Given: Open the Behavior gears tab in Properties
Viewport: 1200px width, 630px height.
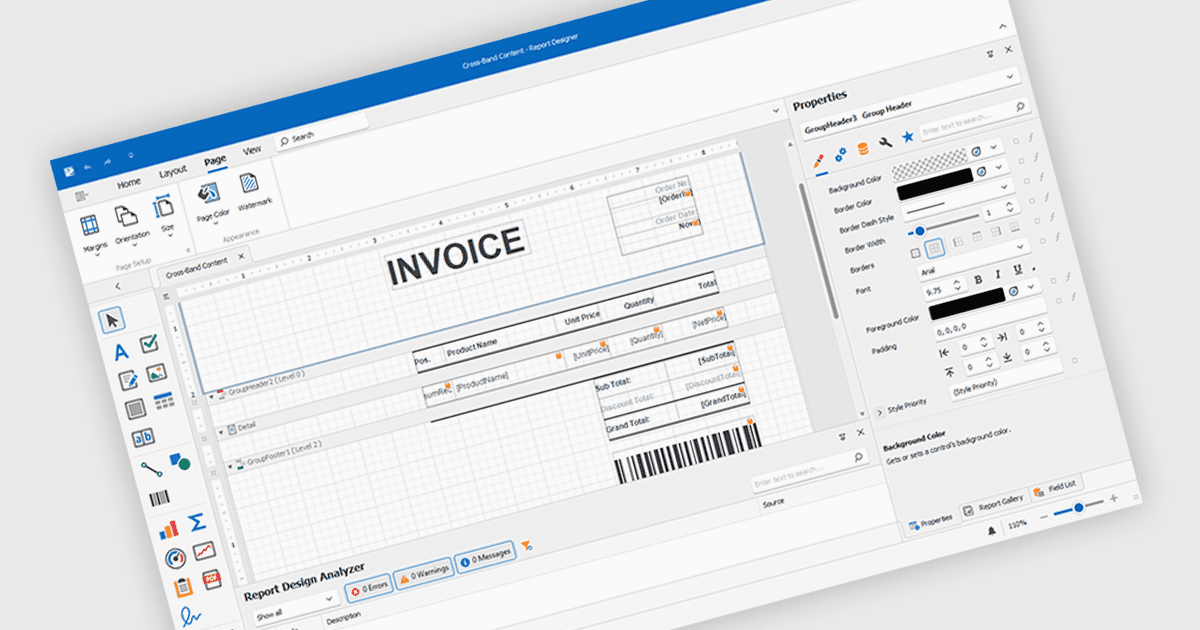Looking at the screenshot, I should pyautogui.click(x=841, y=154).
